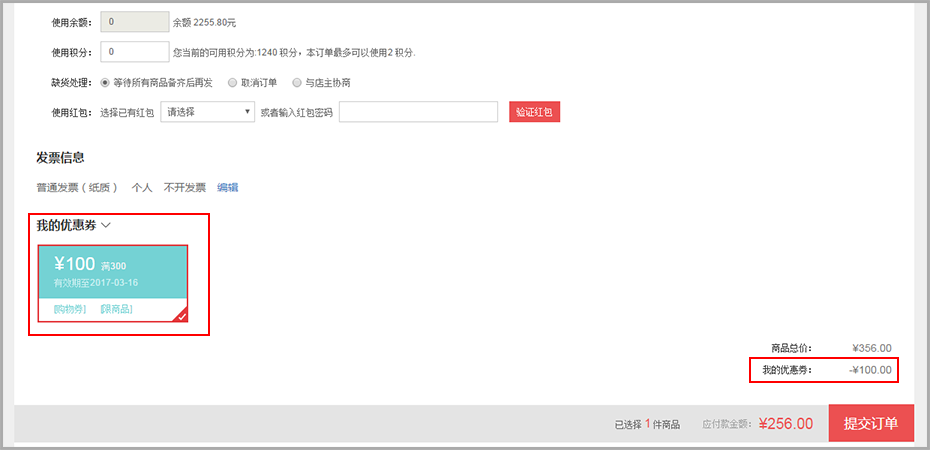Collapse the 我的优惠券 chevron

pyautogui.click(x=106, y=225)
